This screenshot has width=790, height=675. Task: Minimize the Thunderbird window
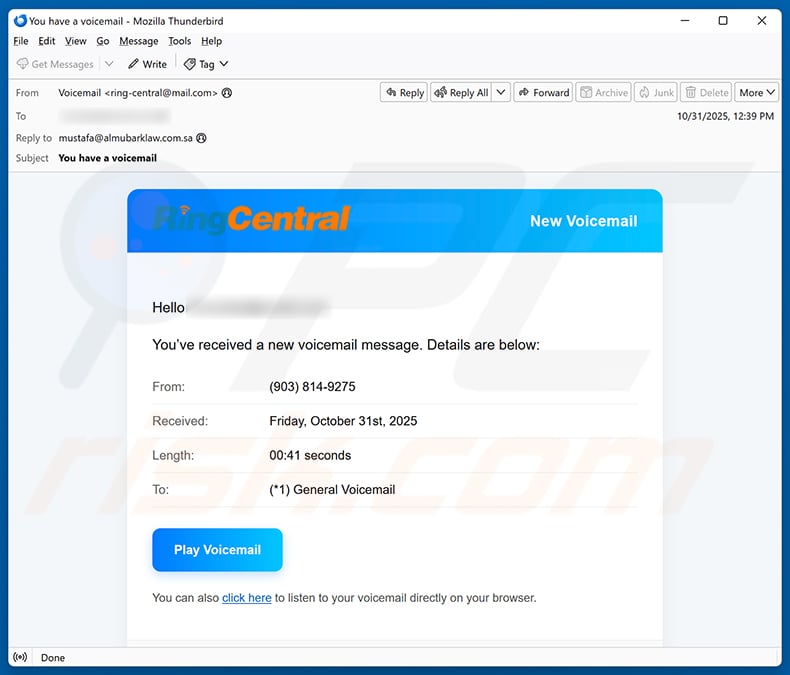tap(685, 21)
